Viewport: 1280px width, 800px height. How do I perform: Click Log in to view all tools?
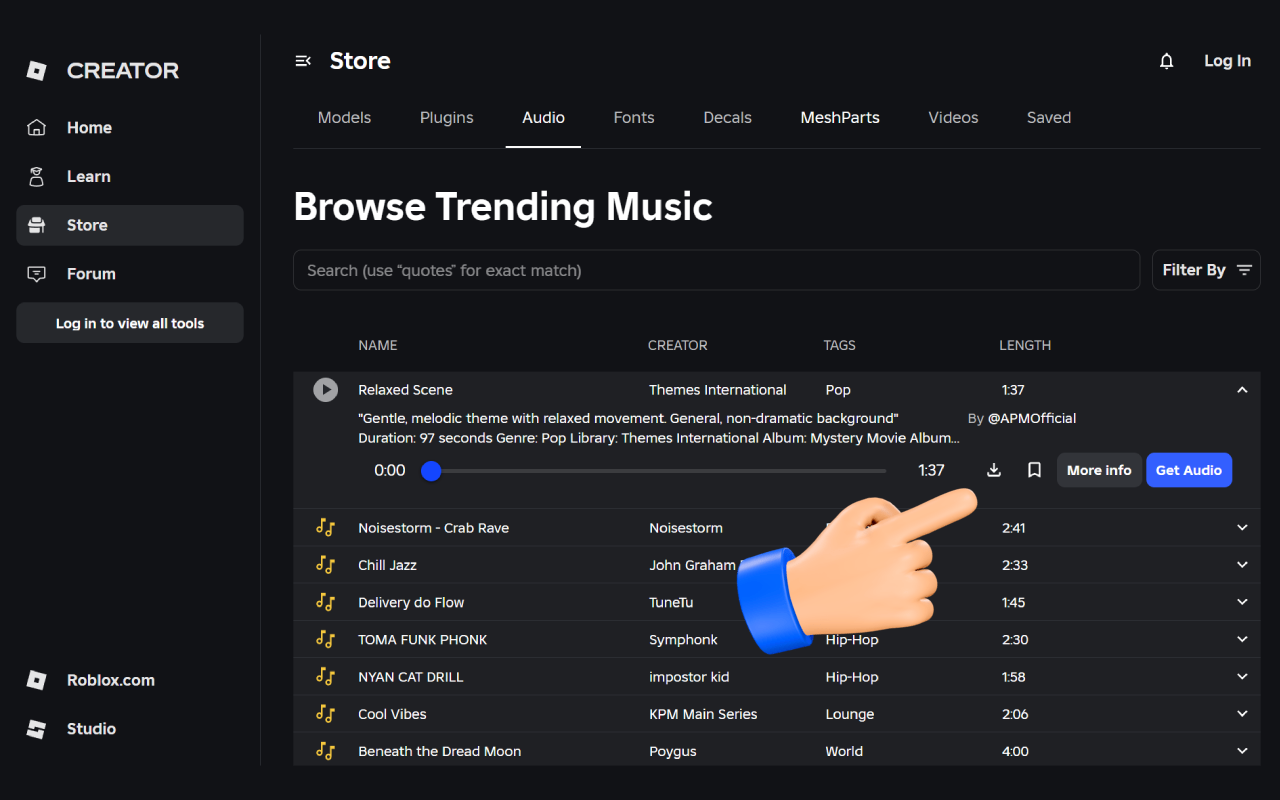(x=130, y=323)
